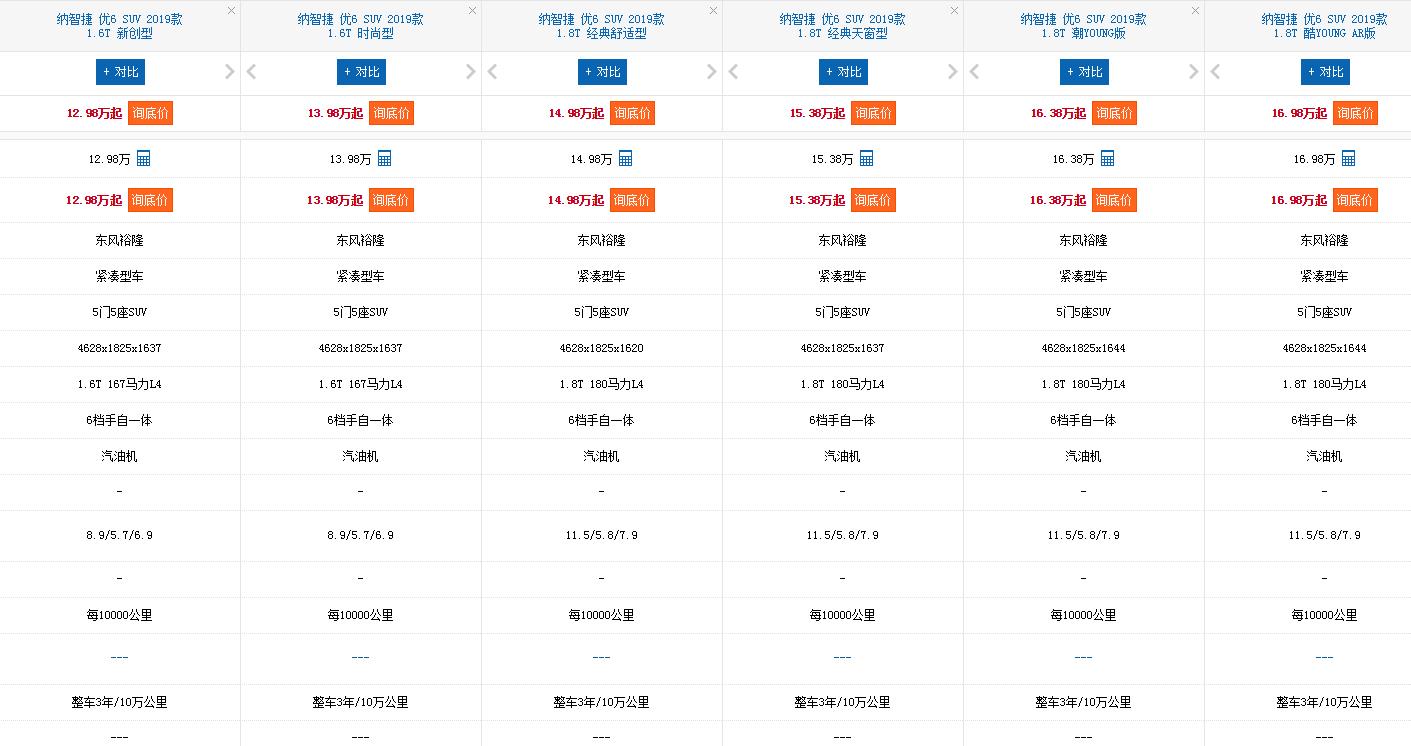The height and width of the screenshot is (746, 1411).
Task: Move 1.8T 经典舒适型 column right
Action: click(x=712, y=72)
